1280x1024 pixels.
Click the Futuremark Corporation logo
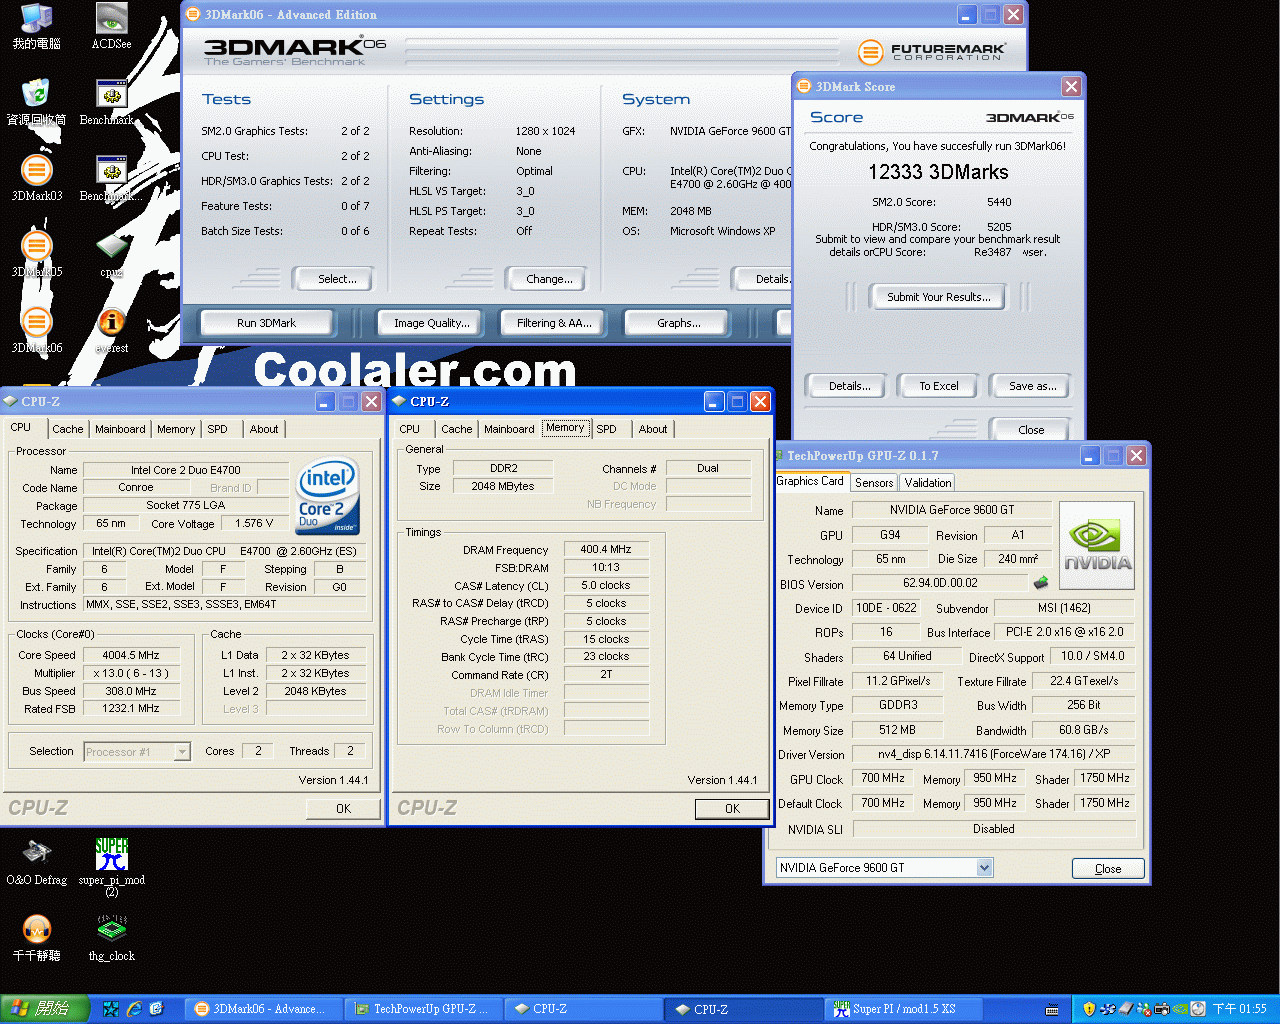(x=932, y=51)
